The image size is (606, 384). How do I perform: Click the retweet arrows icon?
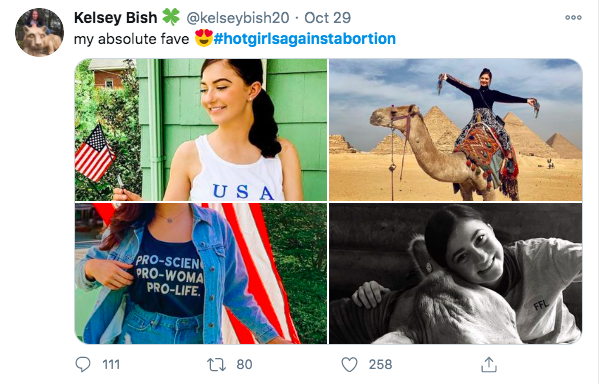[216, 364]
